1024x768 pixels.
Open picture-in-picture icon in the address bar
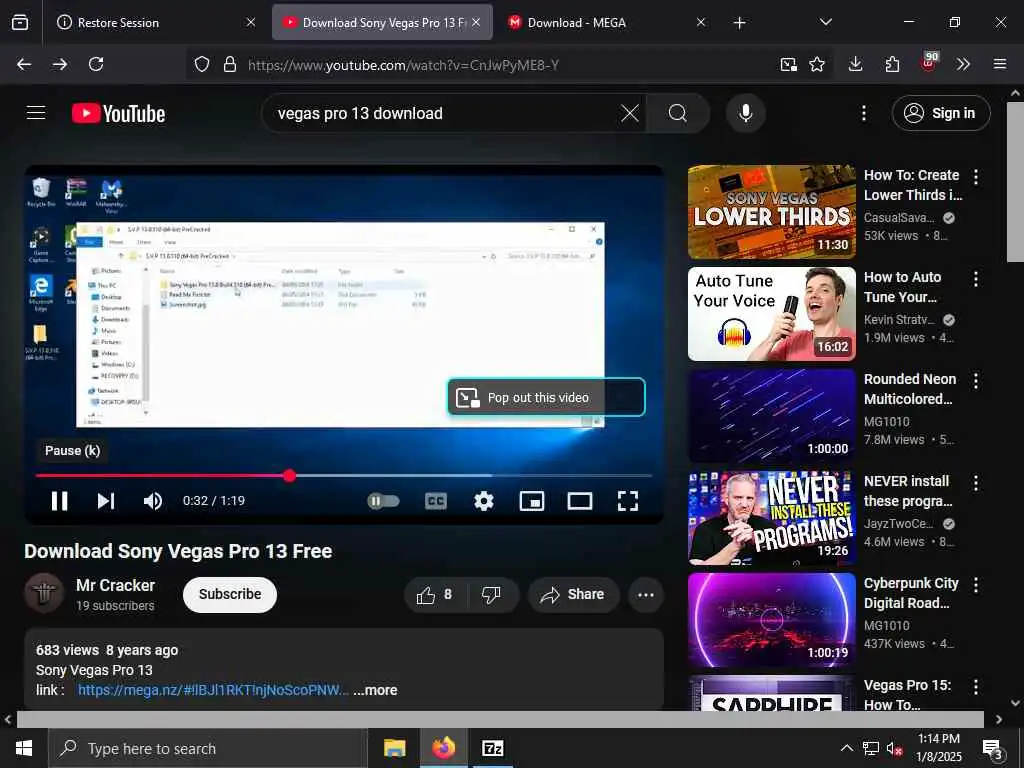788,64
